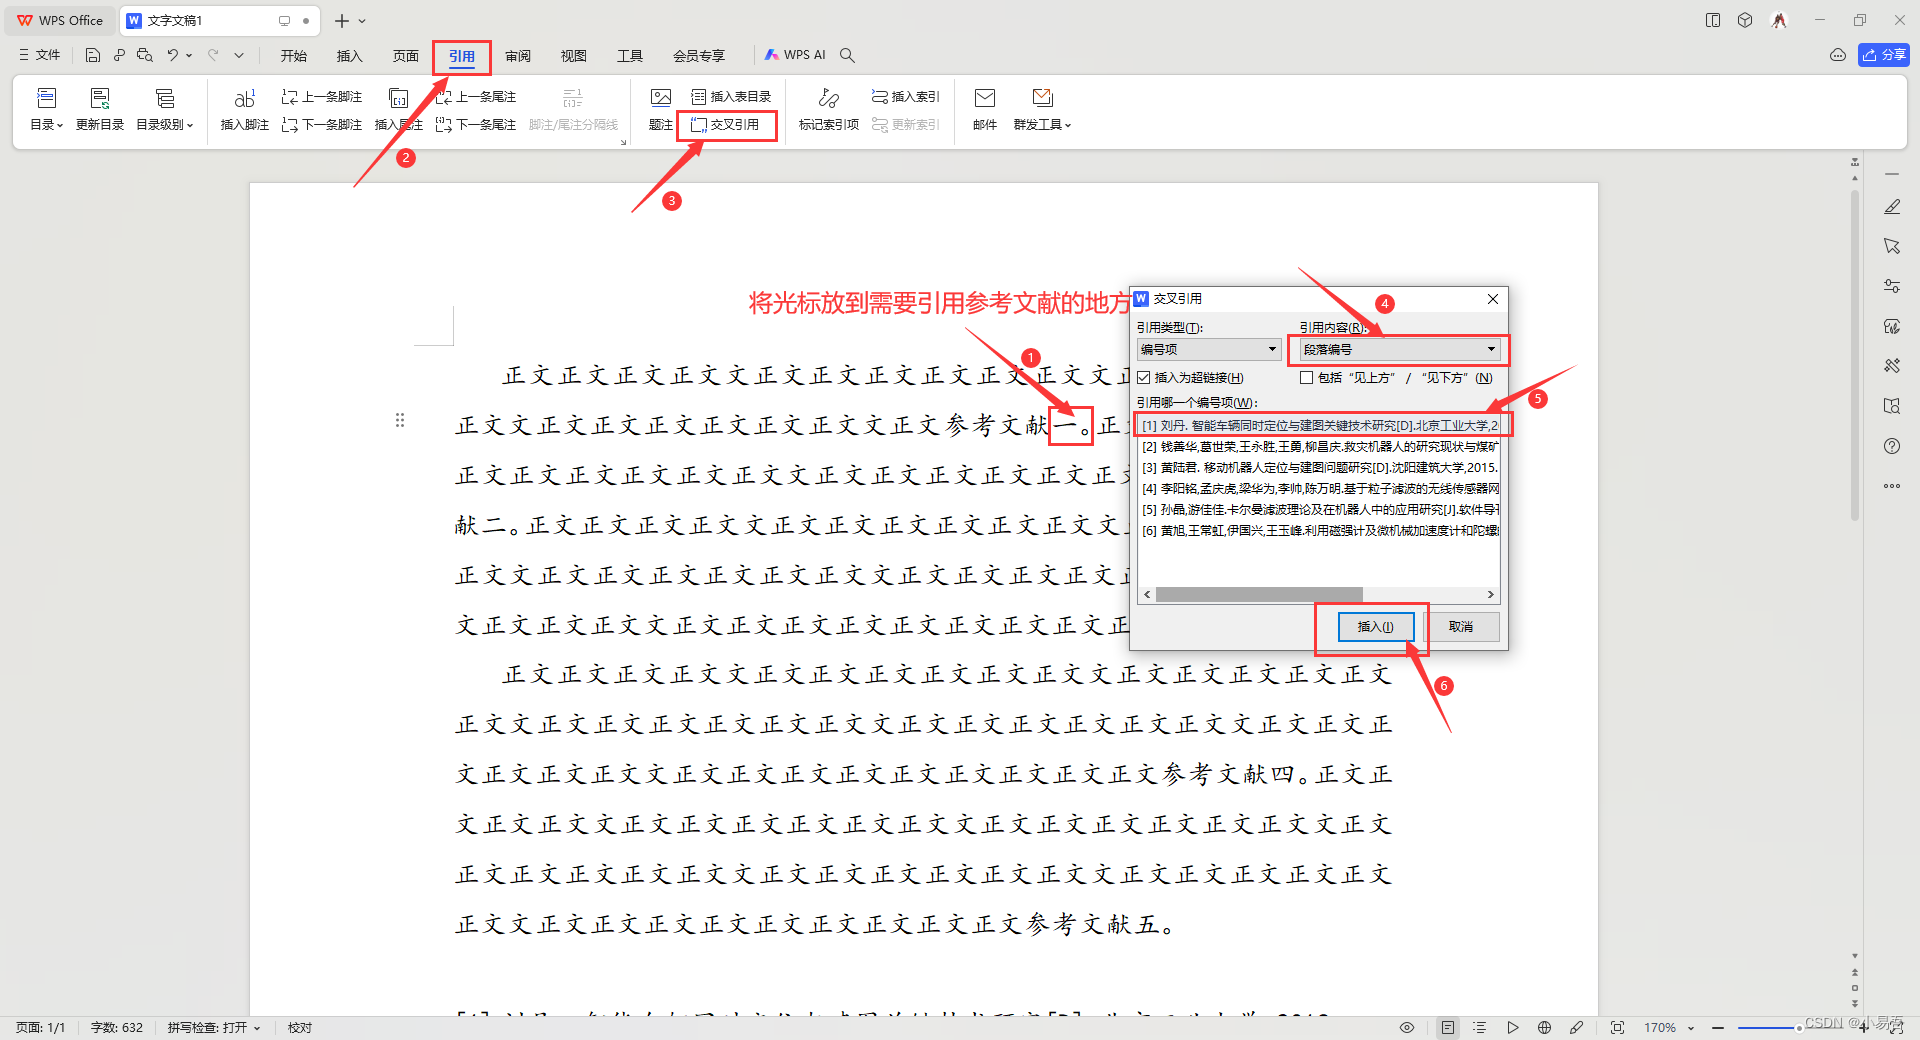
Task: Open a new document tab with plus button
Action: [342, 20]
